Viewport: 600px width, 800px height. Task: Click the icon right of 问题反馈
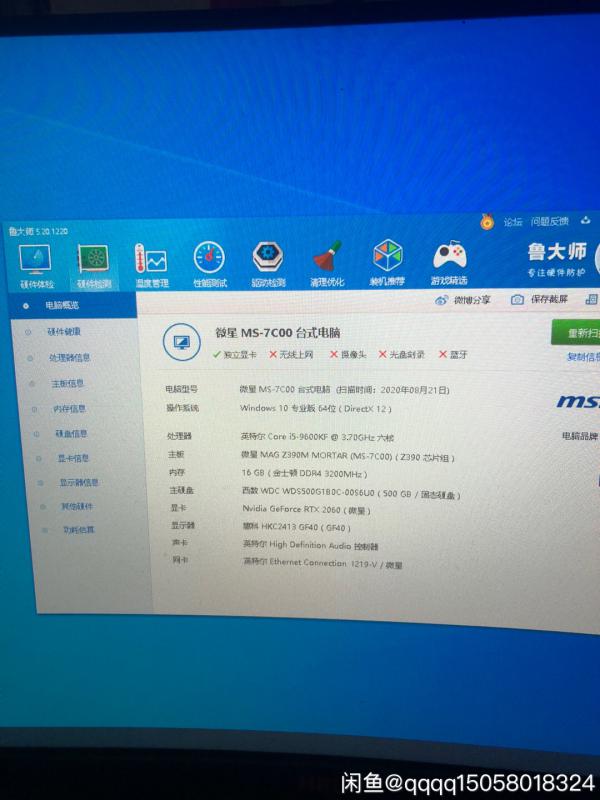tap(586, 220)
